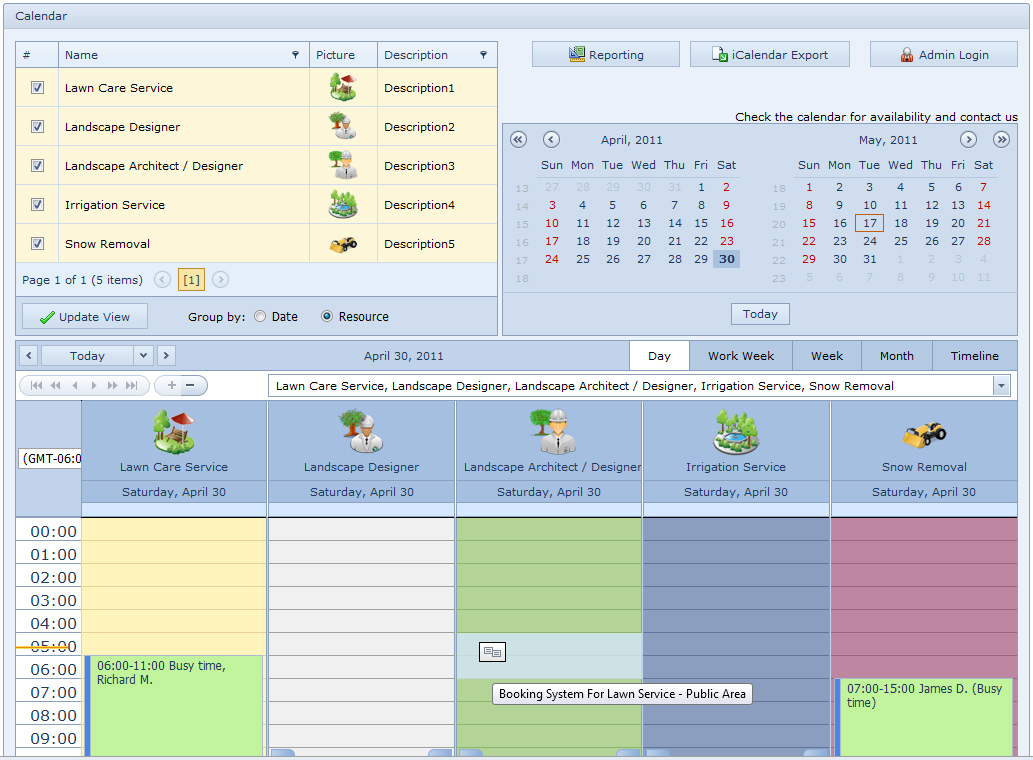This screenshot has height=760, width=1033.
Task: Click the zoom-in plus button on navigator
Action: click(171, 386)
